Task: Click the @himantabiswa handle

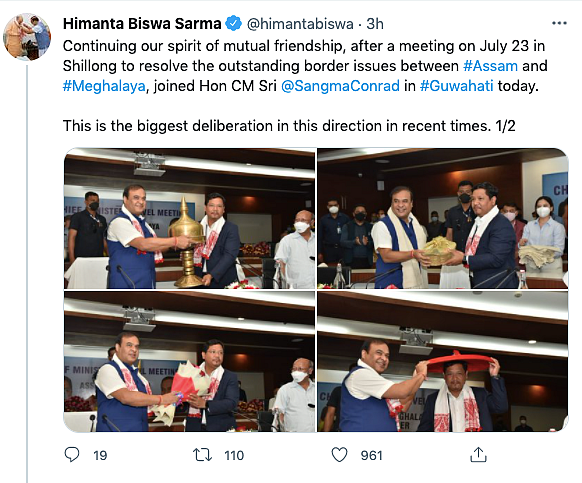Action: point(300,24)
